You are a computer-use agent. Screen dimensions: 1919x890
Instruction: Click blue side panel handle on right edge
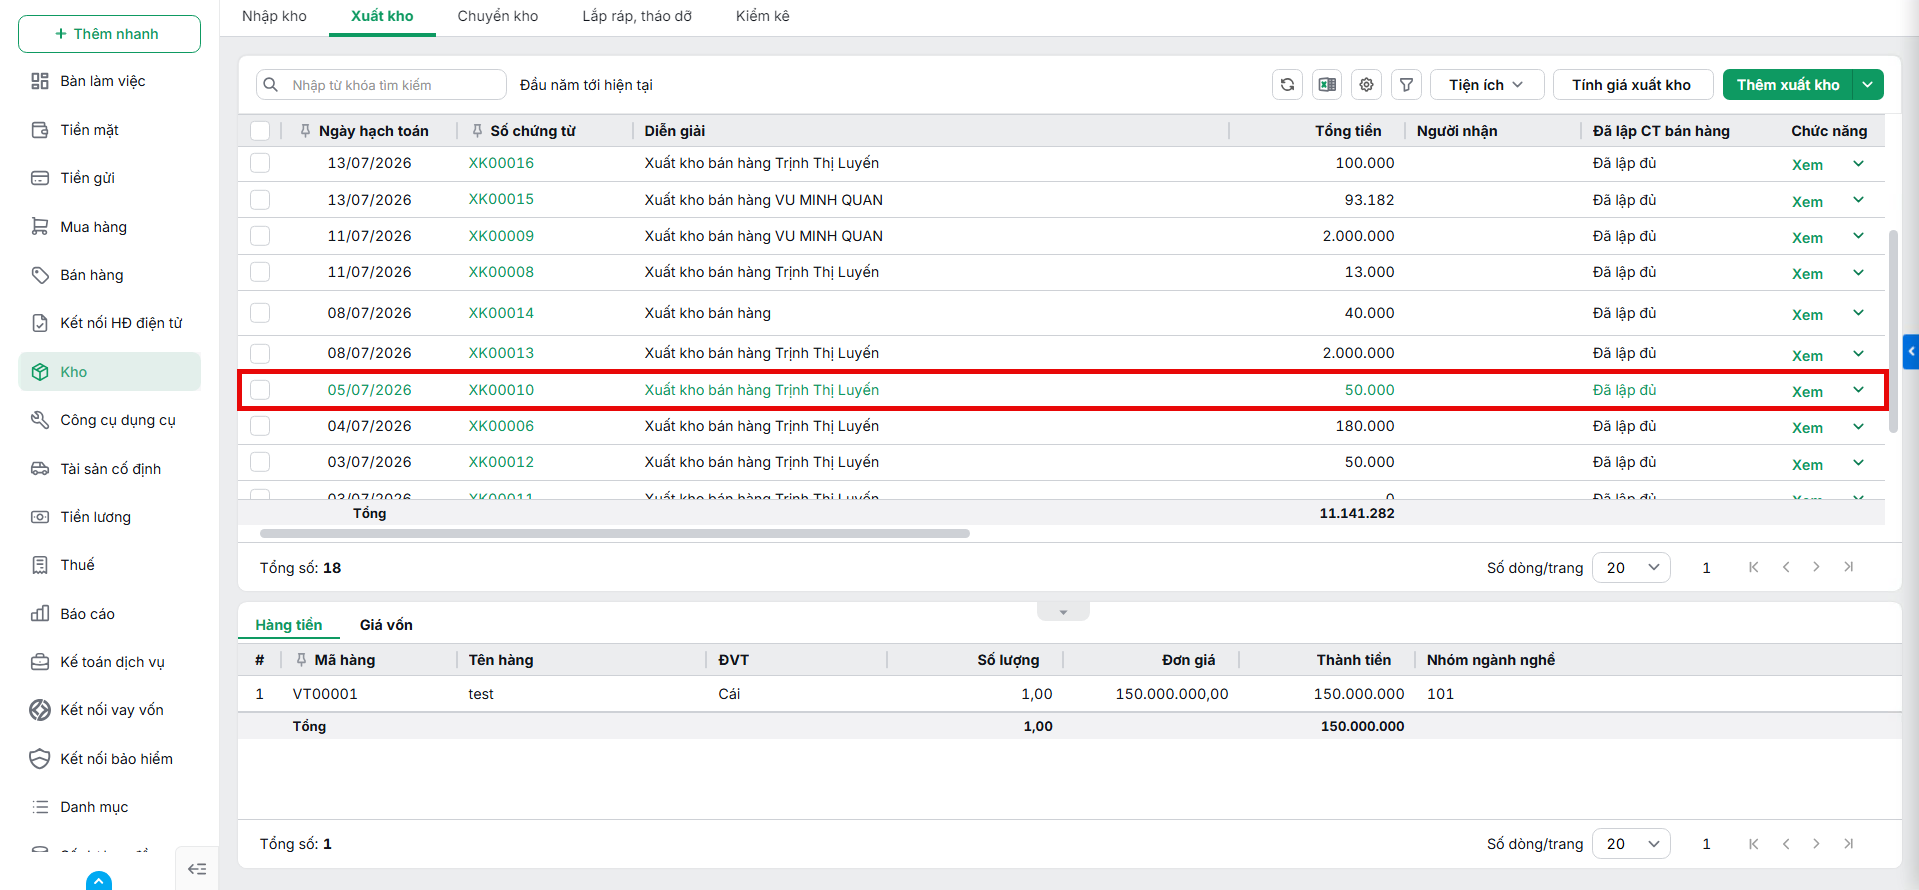tap(1911, 352)
